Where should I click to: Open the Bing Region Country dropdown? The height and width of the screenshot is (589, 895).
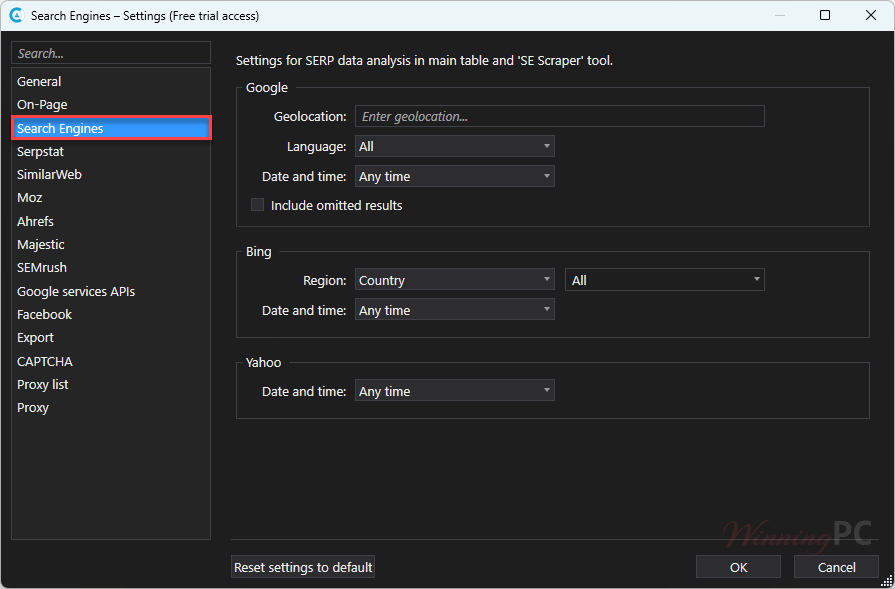pyautogui.click(x=454, y=281)
